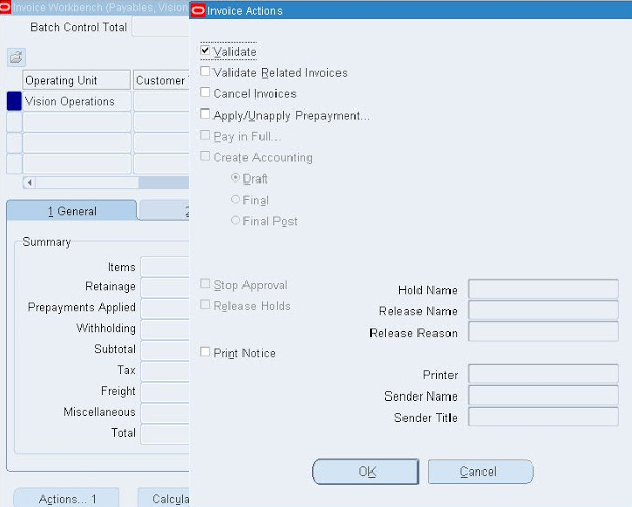Image resolution: width=632 pixels, height=507 pixels.
Task: Click the Total summary field
Action: tap(165, 434)
